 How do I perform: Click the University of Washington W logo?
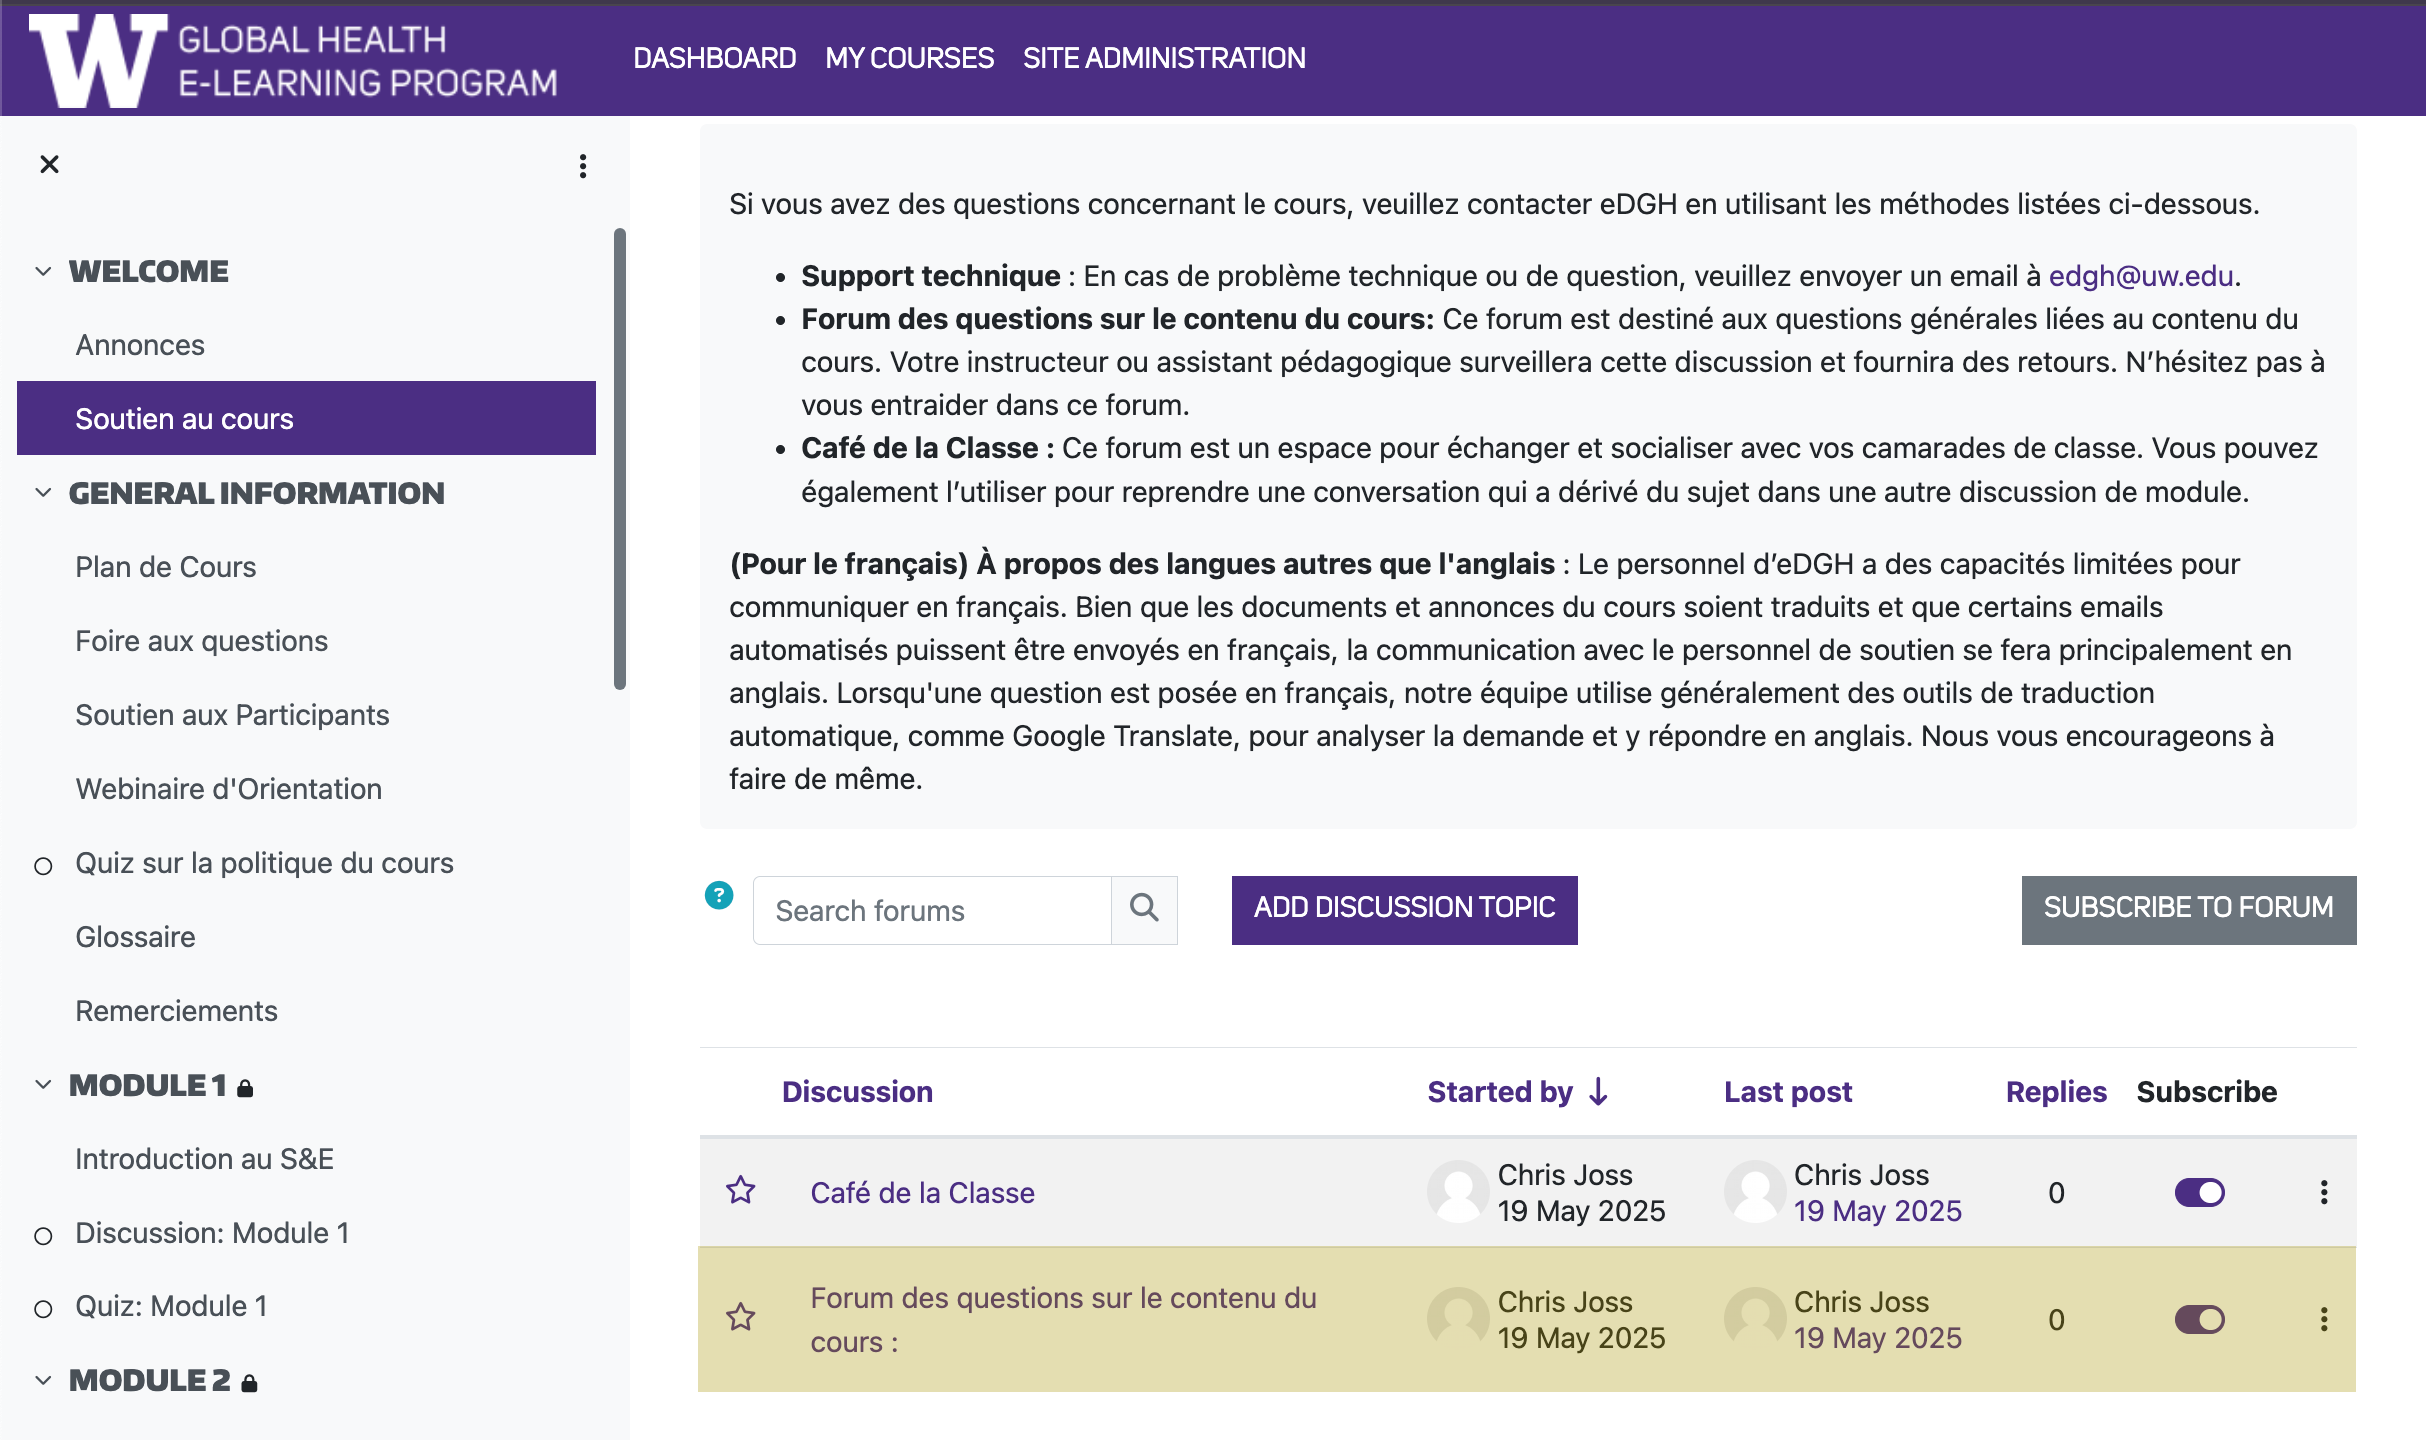point(98,60)
